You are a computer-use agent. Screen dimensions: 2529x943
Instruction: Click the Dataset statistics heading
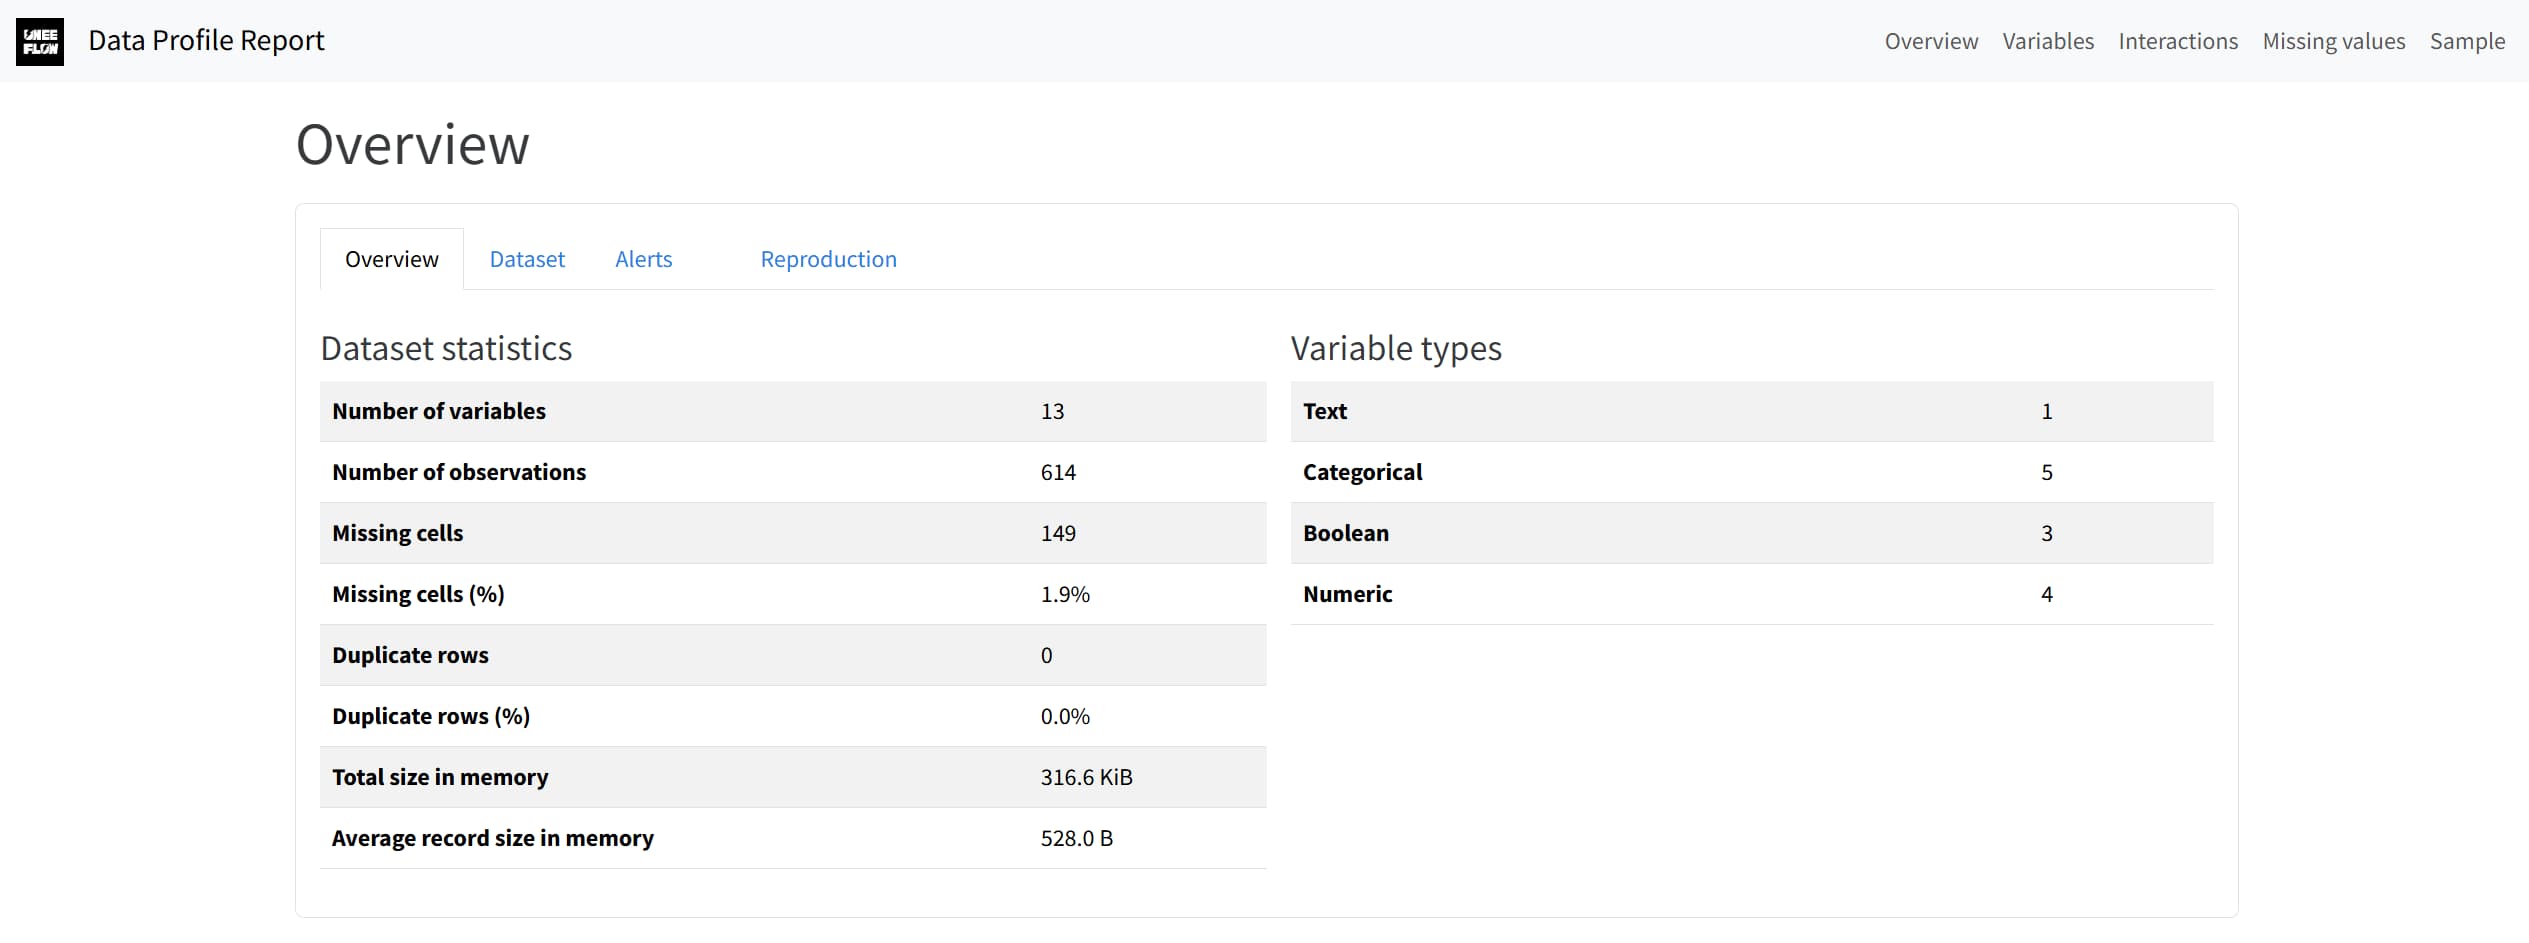[x=446, y=348]
